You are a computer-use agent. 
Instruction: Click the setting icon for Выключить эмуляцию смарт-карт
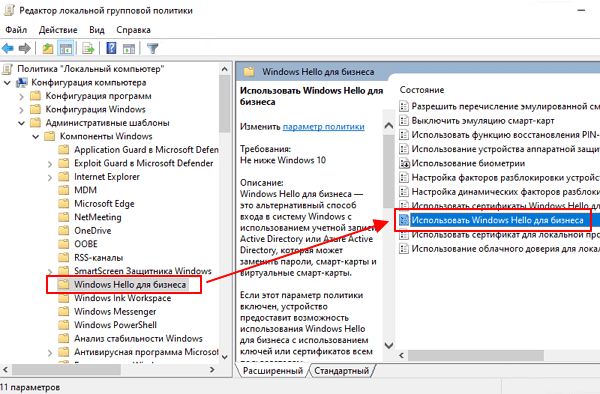point(404,121)
